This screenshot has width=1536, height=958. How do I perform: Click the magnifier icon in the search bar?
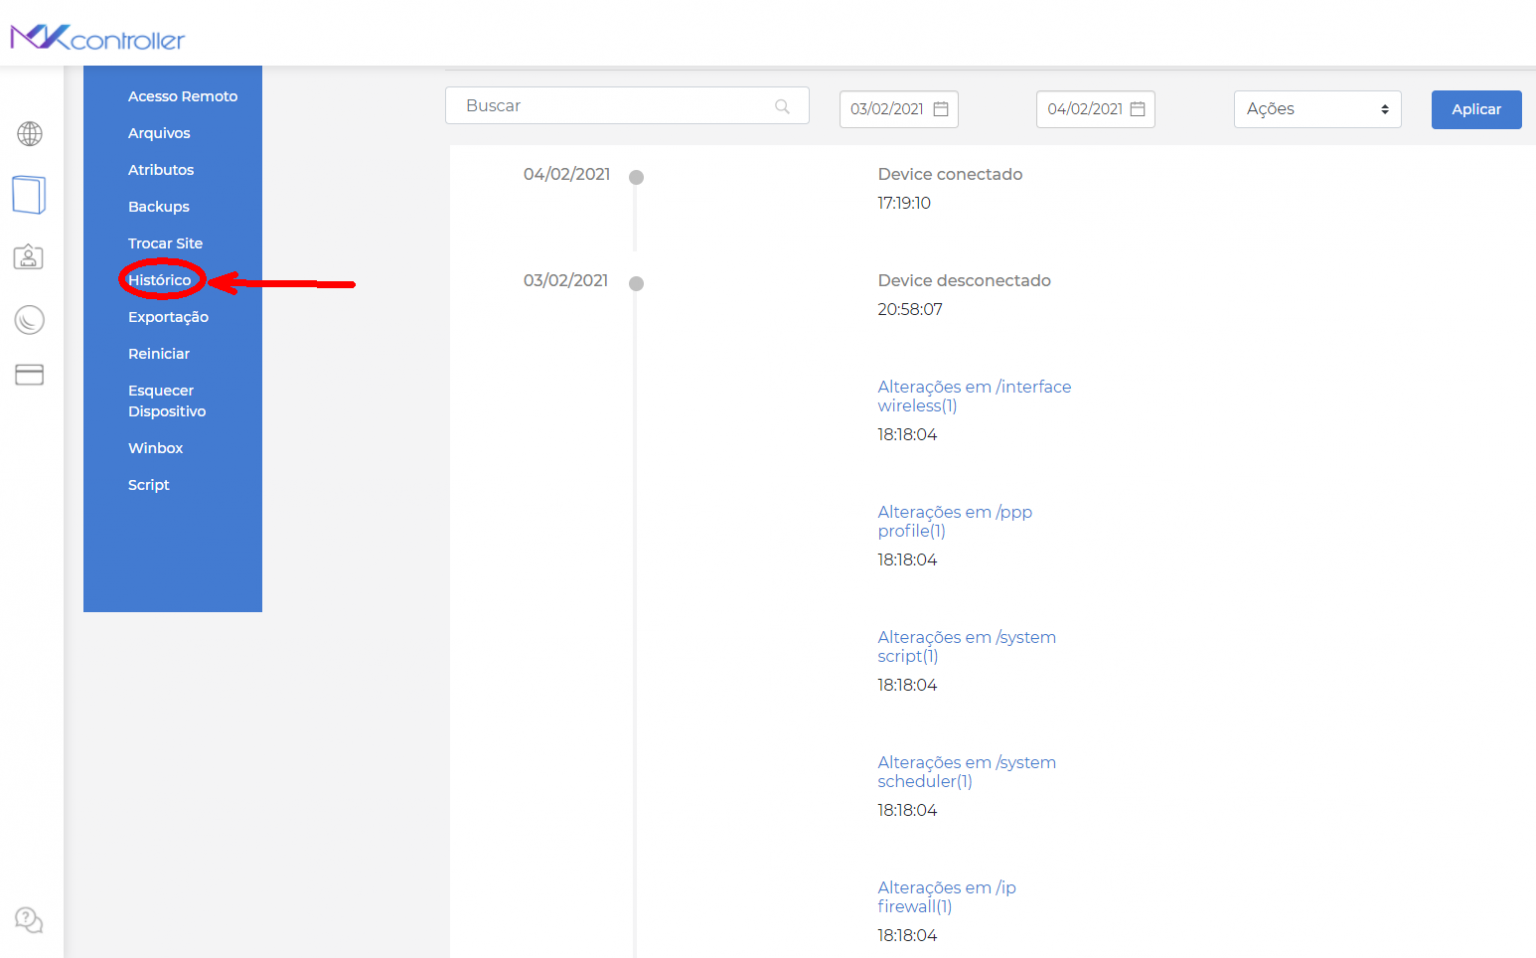pos(781,105)
